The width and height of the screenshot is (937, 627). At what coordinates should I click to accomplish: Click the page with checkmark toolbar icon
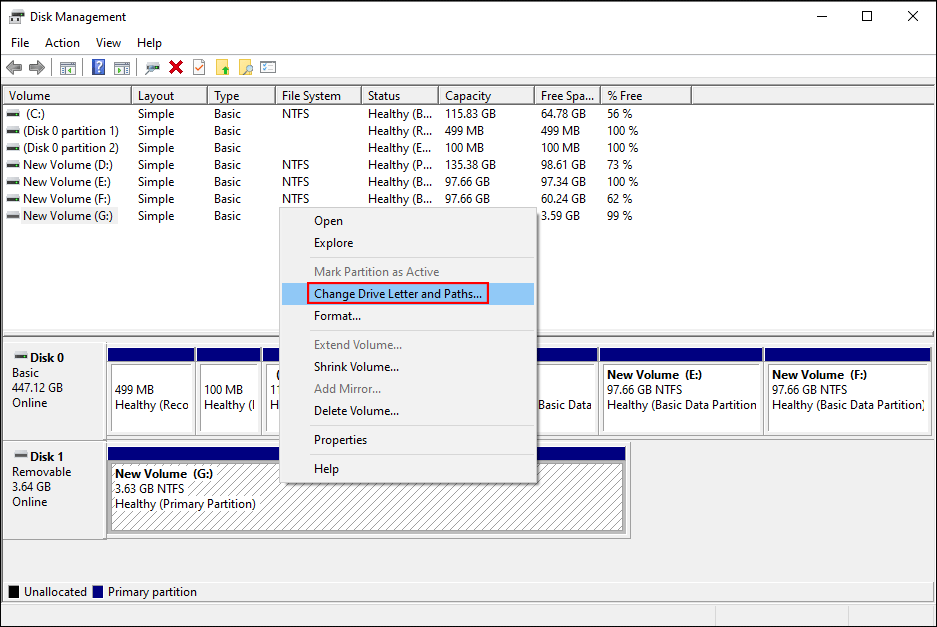pos(199,67)
